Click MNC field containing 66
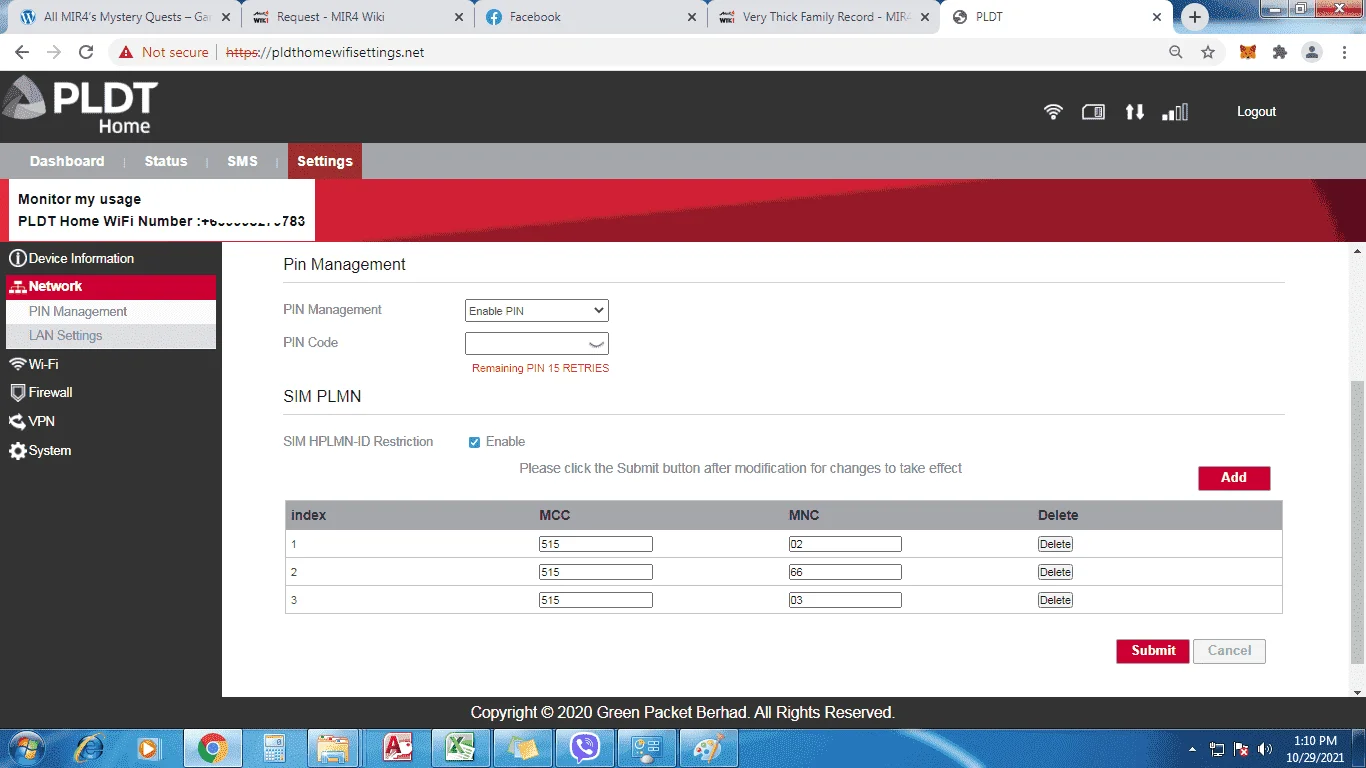The image size is (1366, 768). [845, 573]
